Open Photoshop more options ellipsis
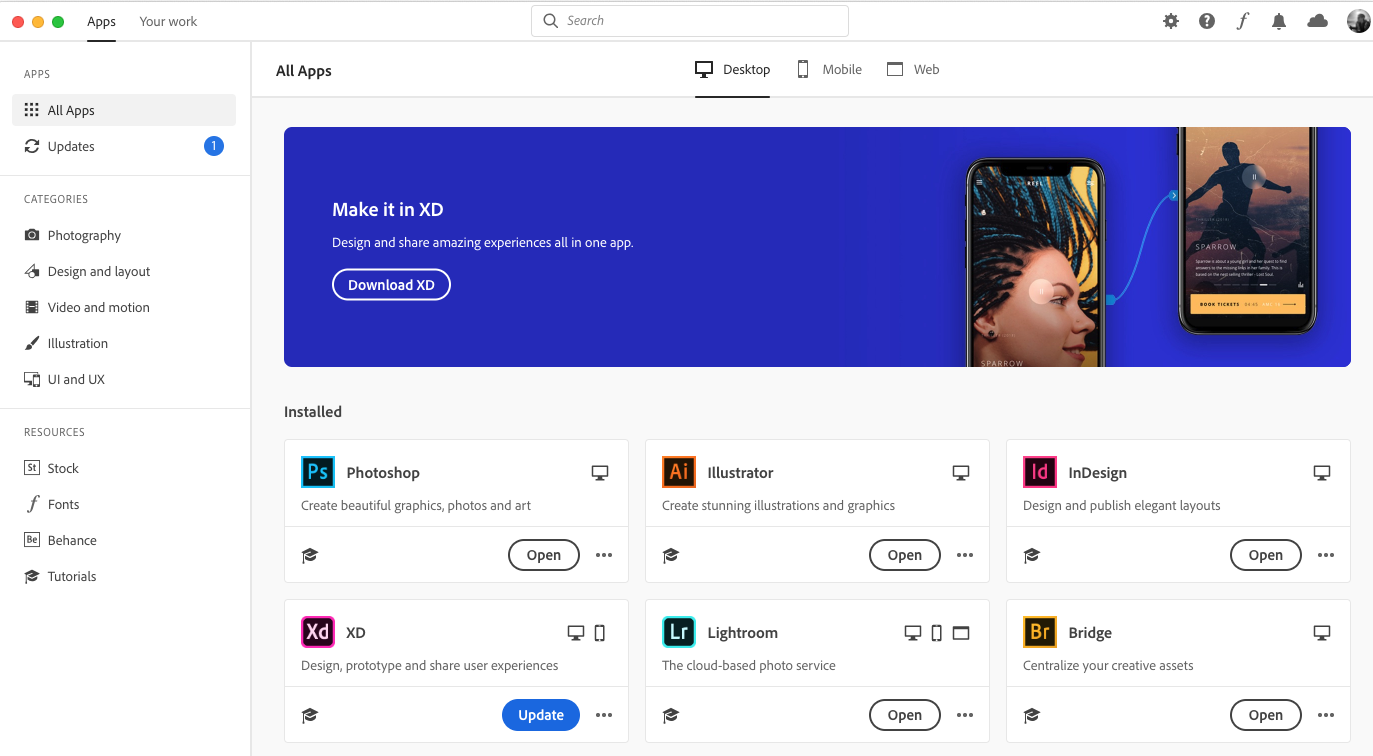The width and height of the screenshot is (1373, 756). pyautogui.click(x=604, y=555)
